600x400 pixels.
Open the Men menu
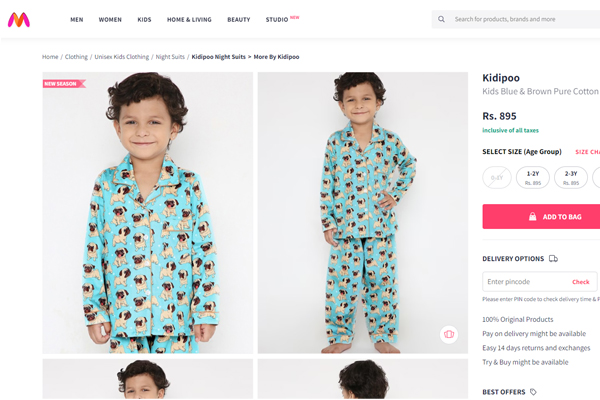click(77, 19)
